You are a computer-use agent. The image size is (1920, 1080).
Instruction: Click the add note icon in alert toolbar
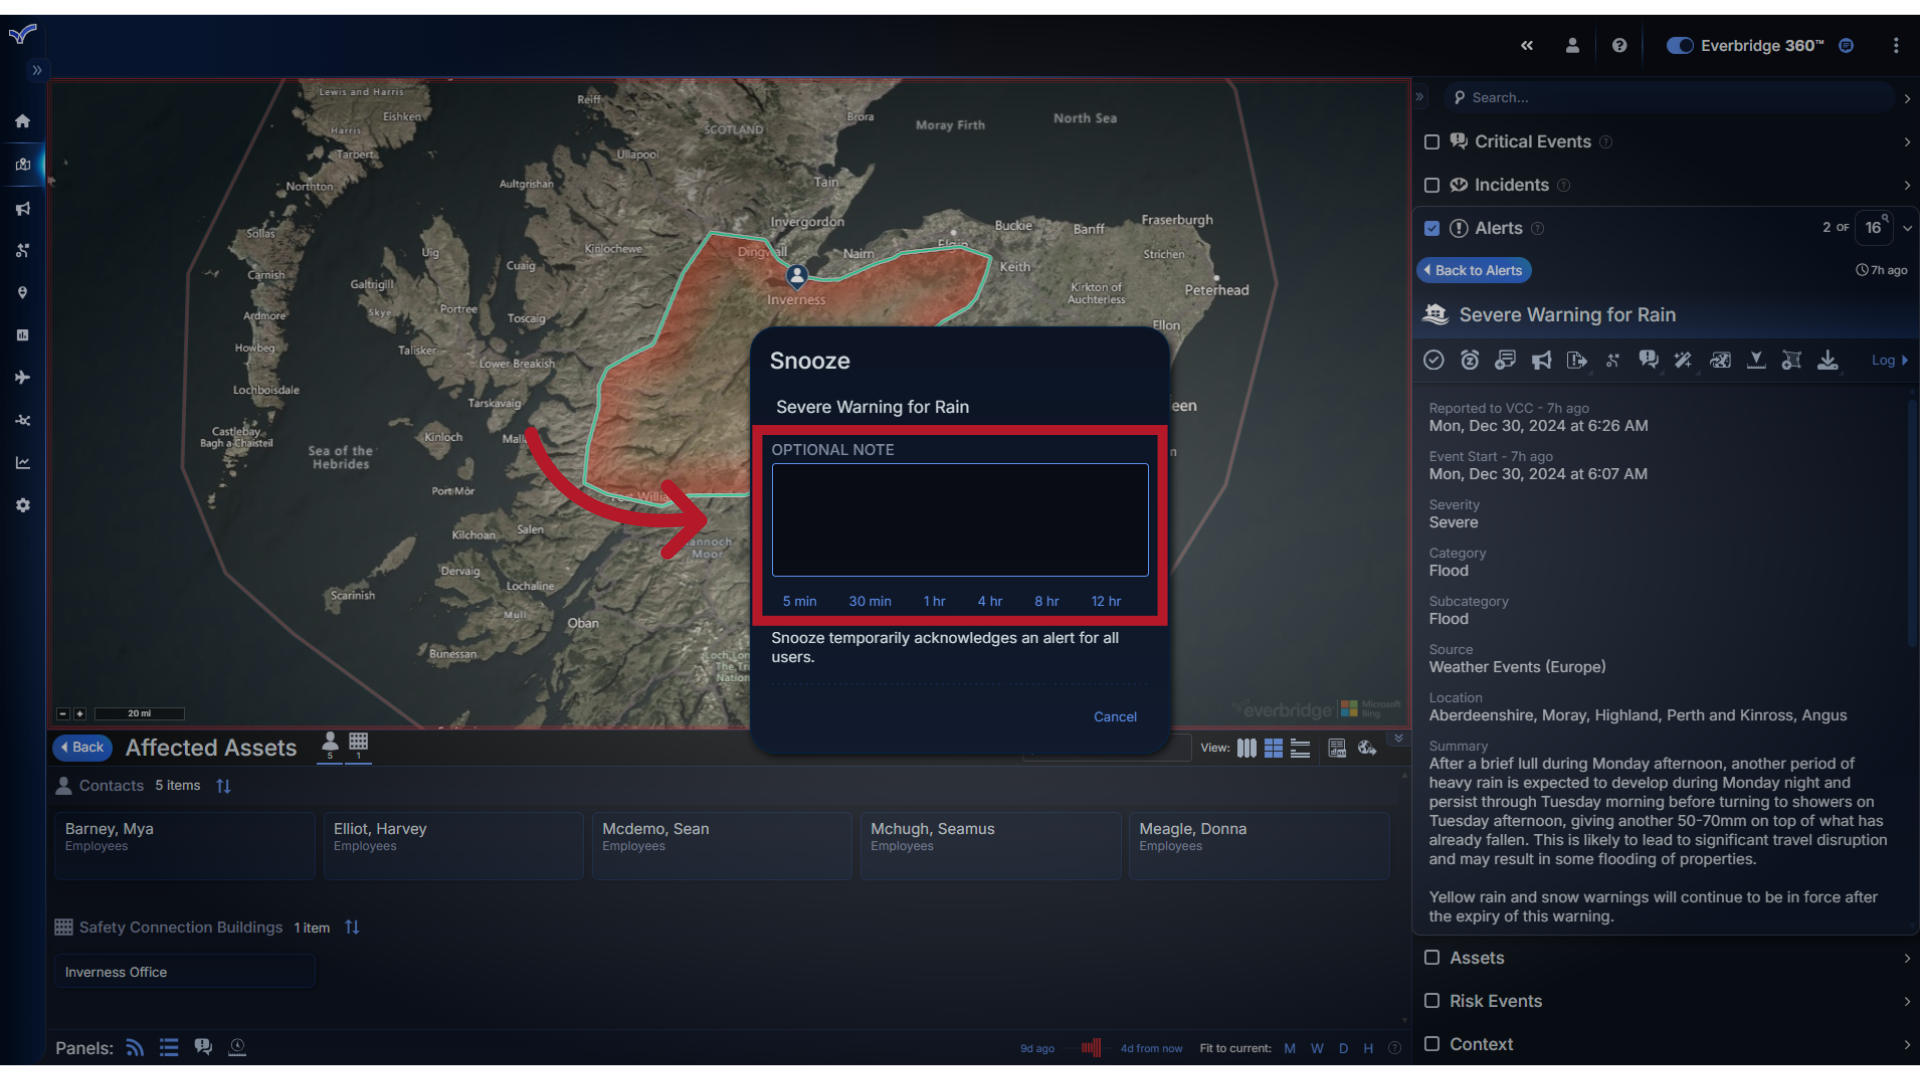1505,360
